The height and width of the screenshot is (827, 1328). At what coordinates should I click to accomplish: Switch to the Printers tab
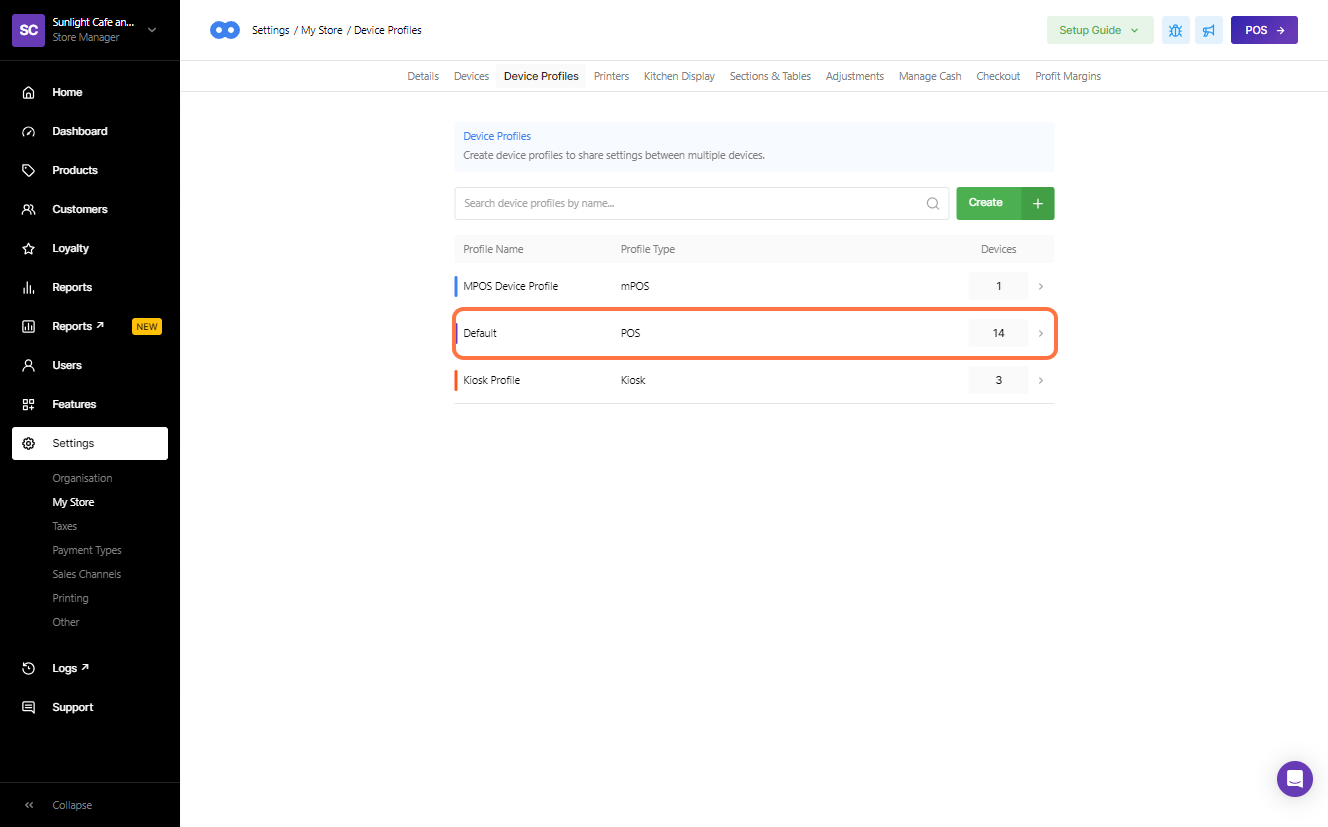pos(611,76)
